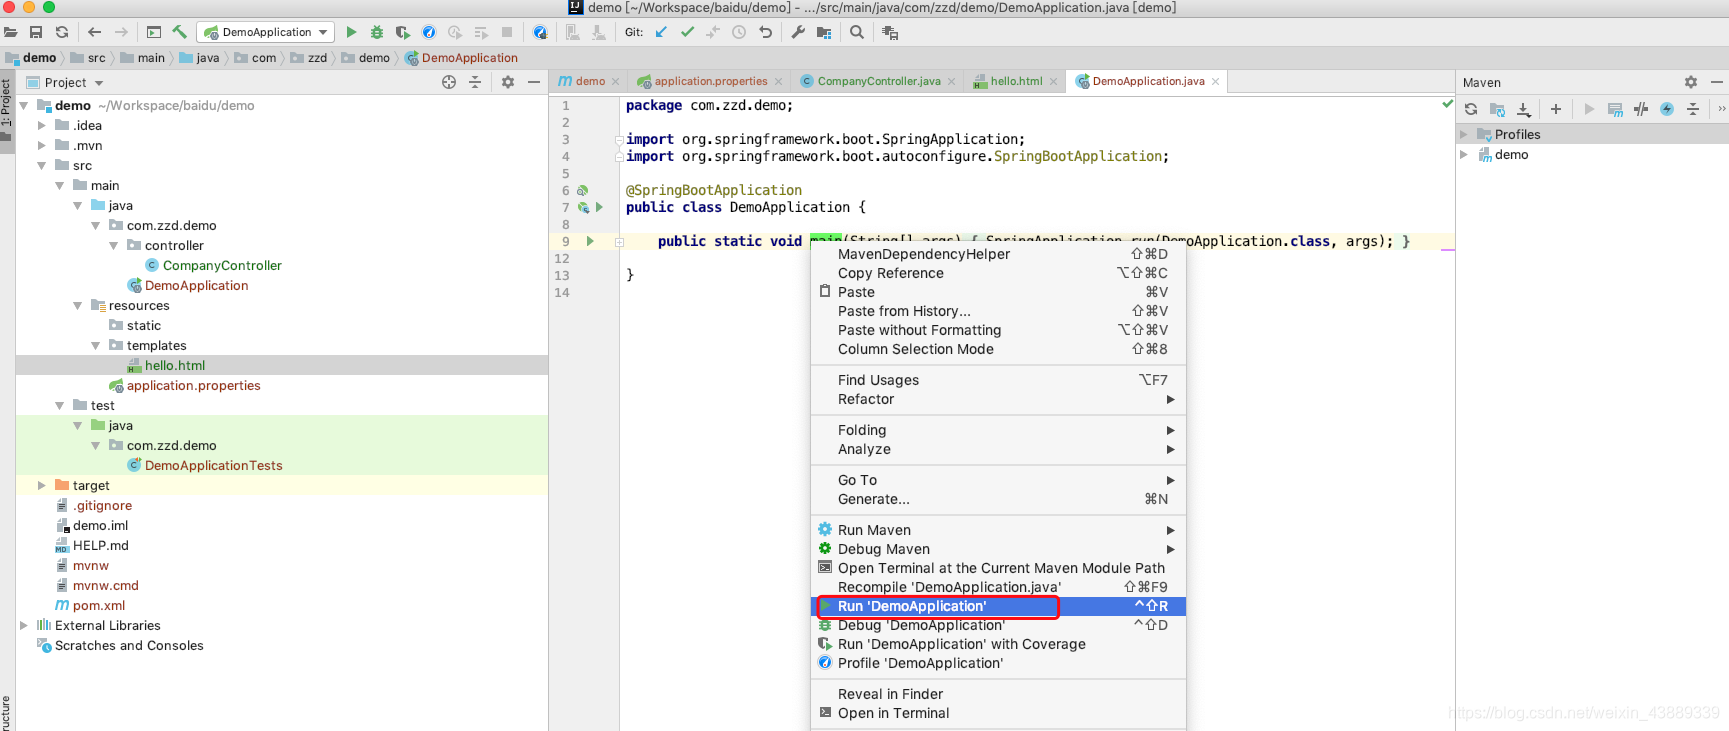Collapse the templates folder

tap(96, 345)
